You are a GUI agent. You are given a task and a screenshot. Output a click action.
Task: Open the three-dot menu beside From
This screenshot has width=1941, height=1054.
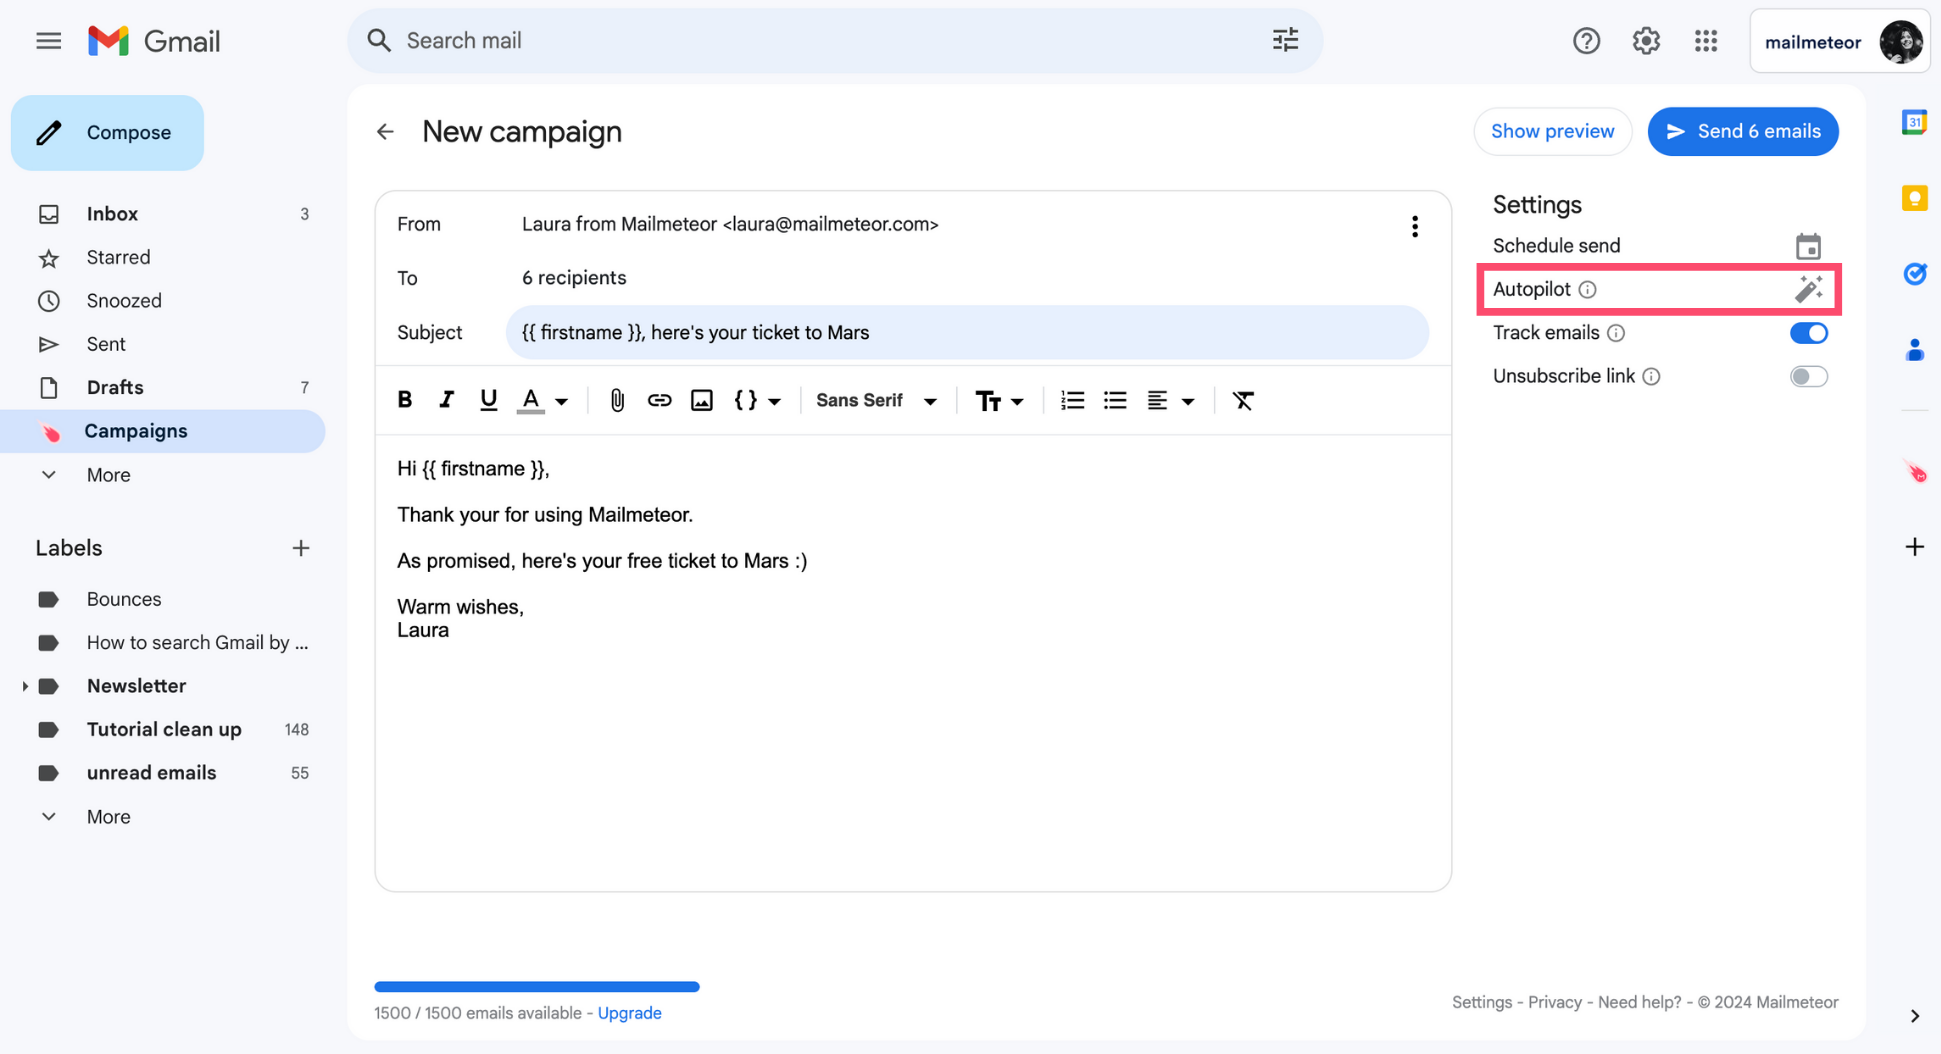(x=1414, y=226)
